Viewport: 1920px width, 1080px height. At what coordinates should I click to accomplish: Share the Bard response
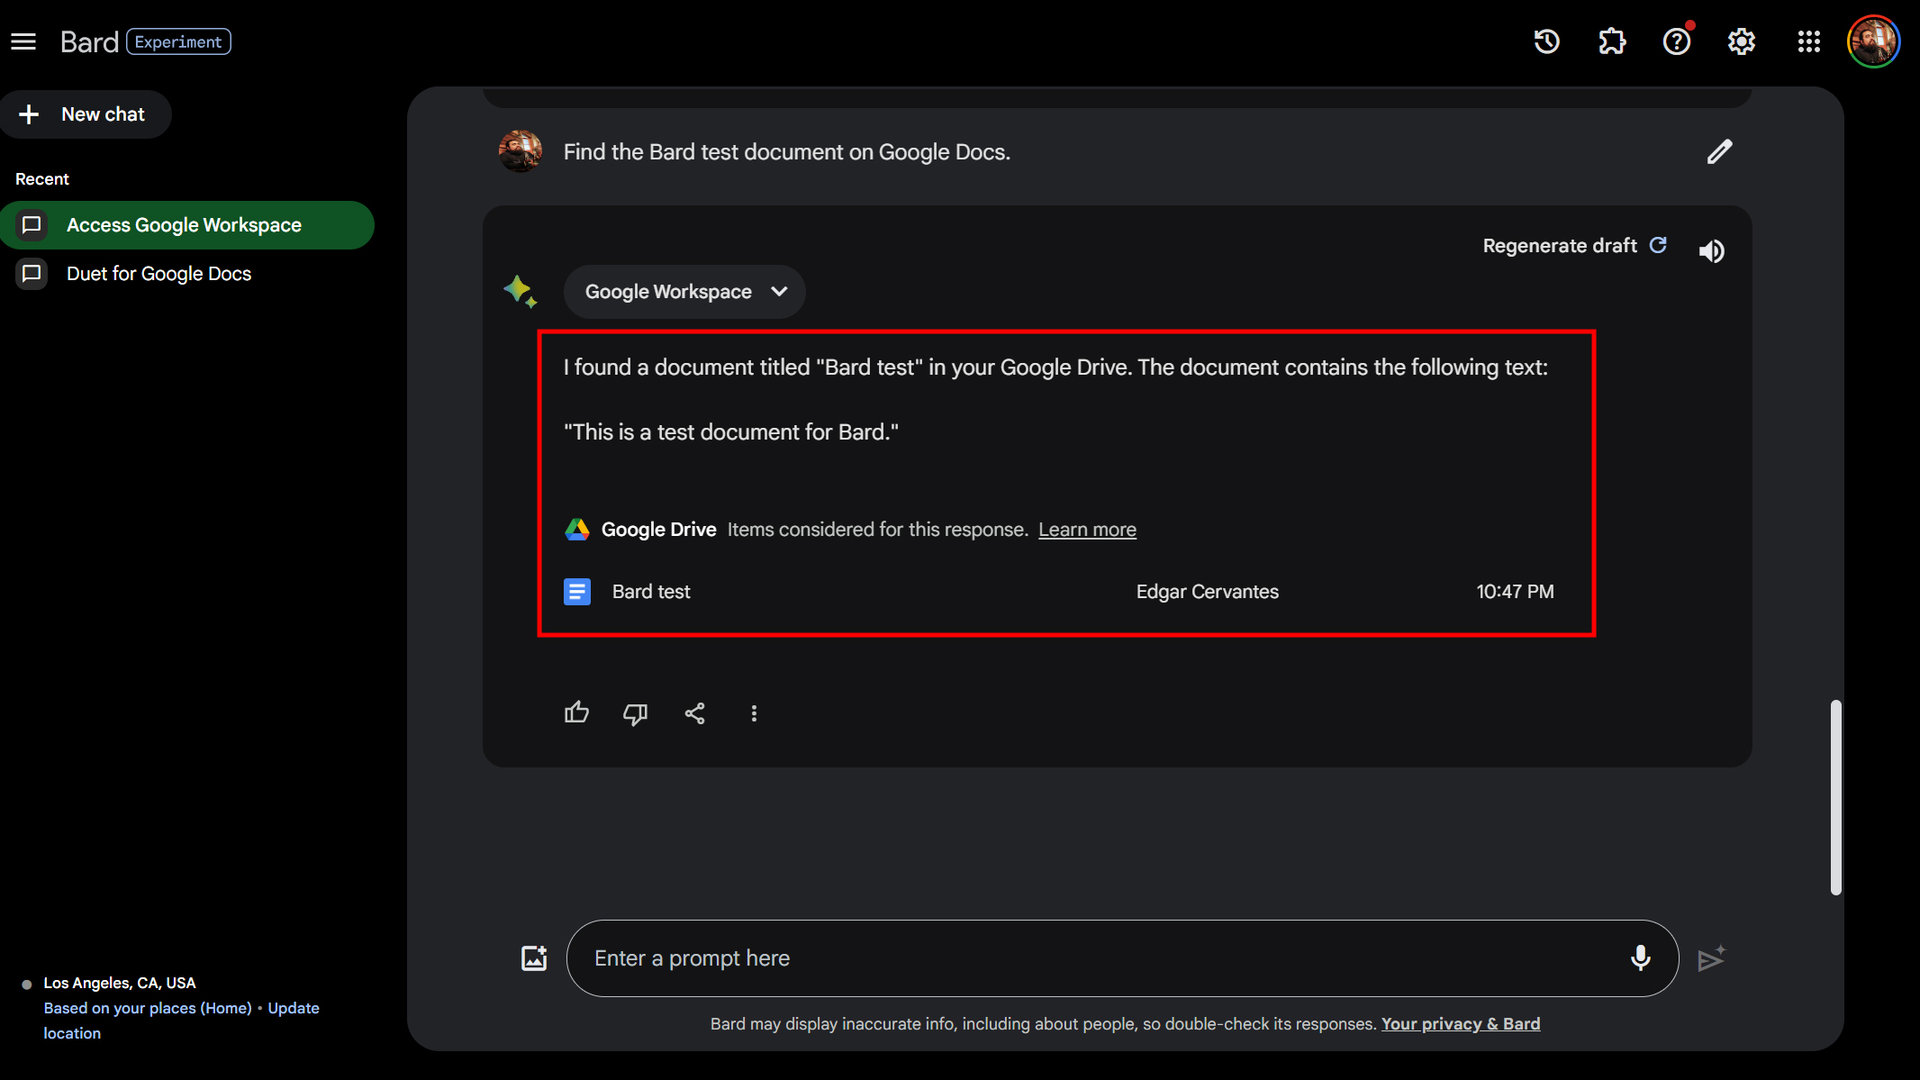(x=695, y=713)
